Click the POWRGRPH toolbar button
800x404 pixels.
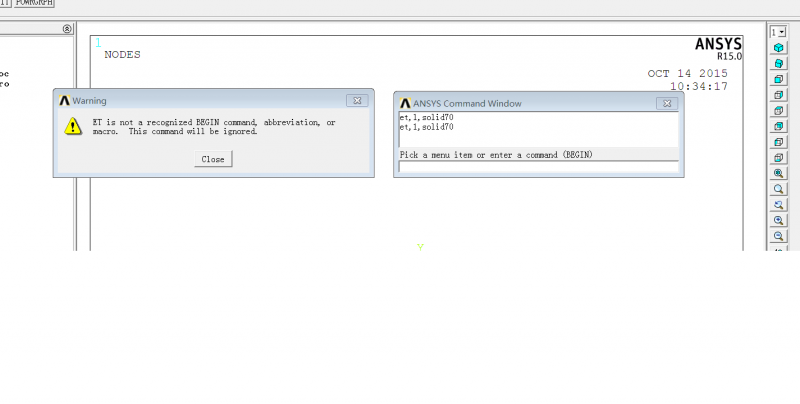[34, 3]
